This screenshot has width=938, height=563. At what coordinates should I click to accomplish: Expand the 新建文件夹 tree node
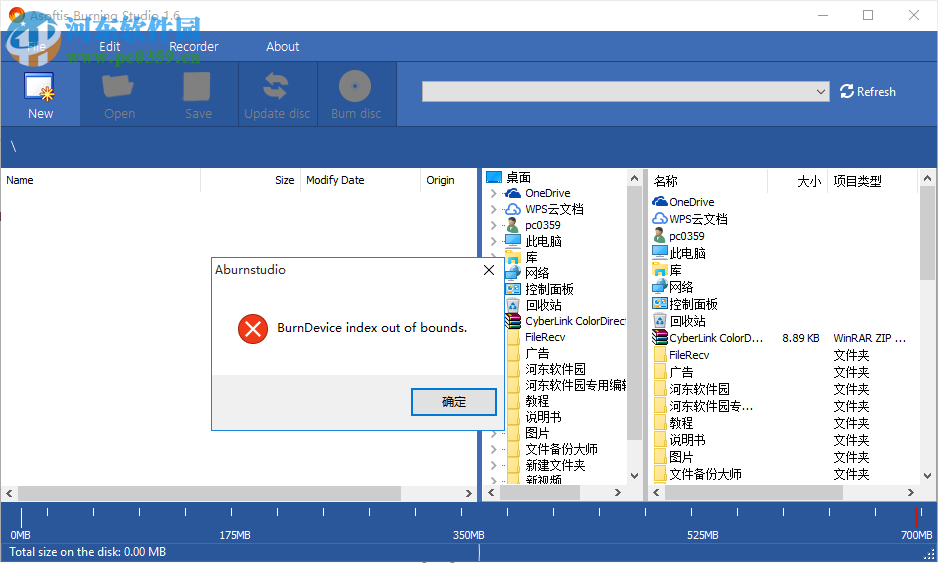click(x=494, y=465)
